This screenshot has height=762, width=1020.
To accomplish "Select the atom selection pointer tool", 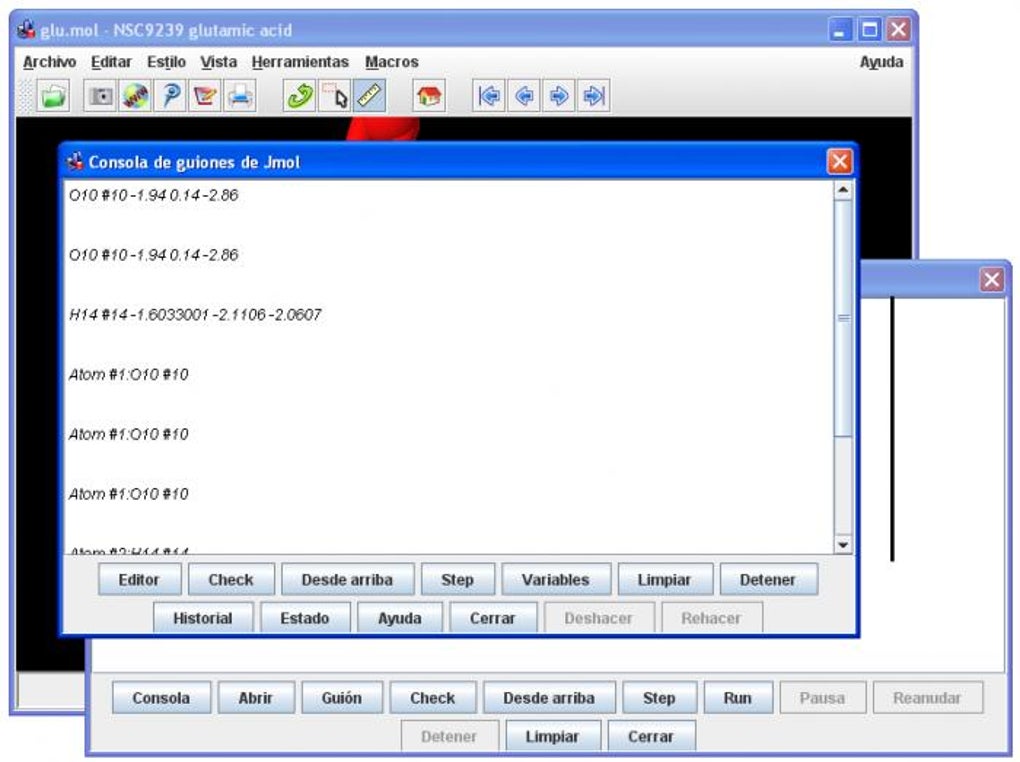I will 334,96.
